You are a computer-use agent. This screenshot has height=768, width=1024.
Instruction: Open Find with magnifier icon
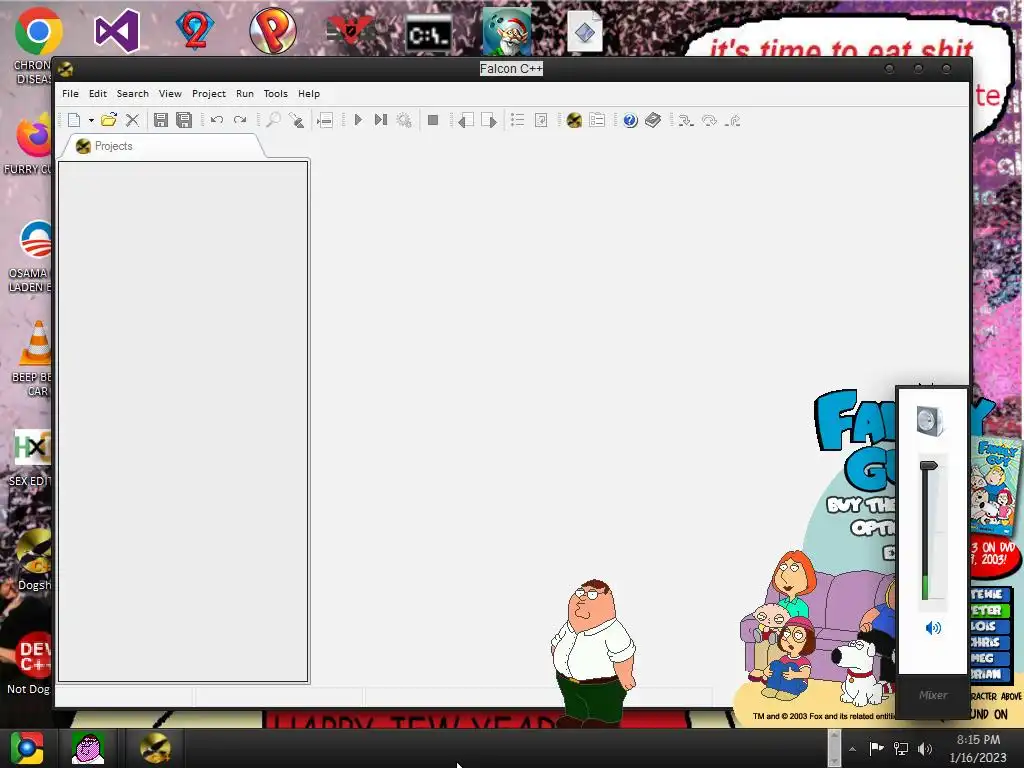click(x=273, y=120)
